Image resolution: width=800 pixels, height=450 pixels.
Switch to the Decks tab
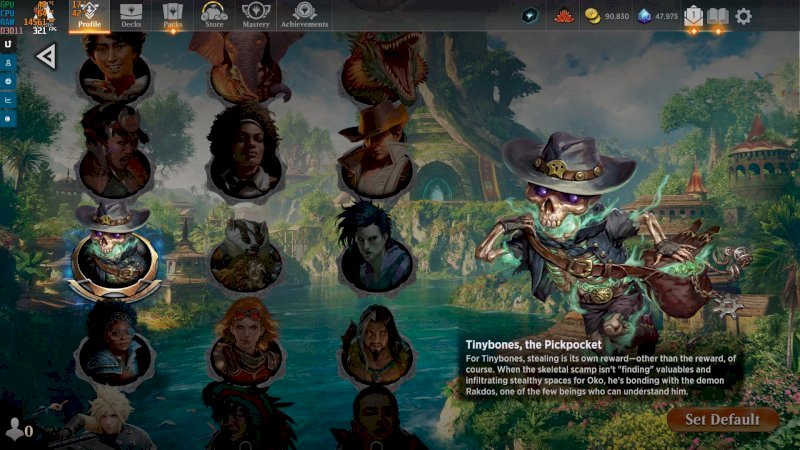tap(131, 15)
